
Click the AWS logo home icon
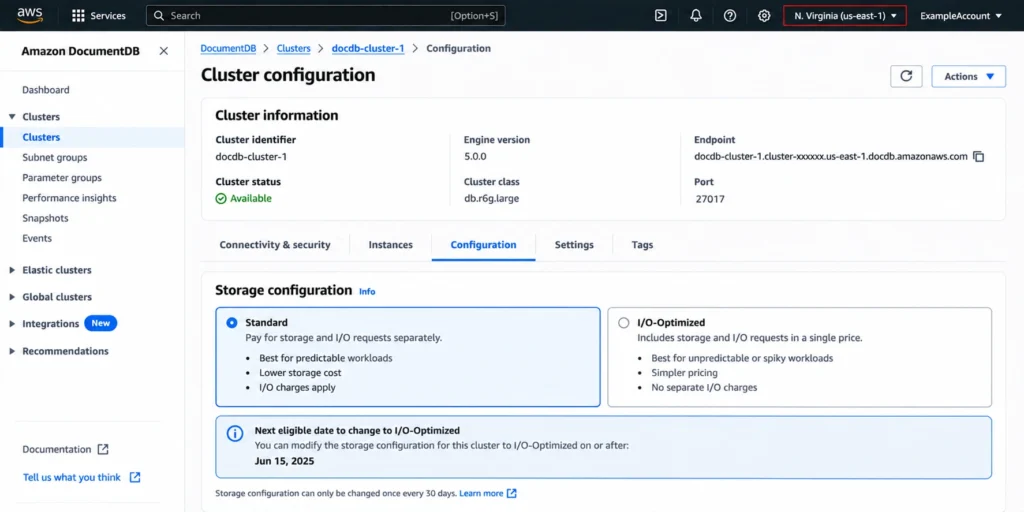click(x=29, y=15)
